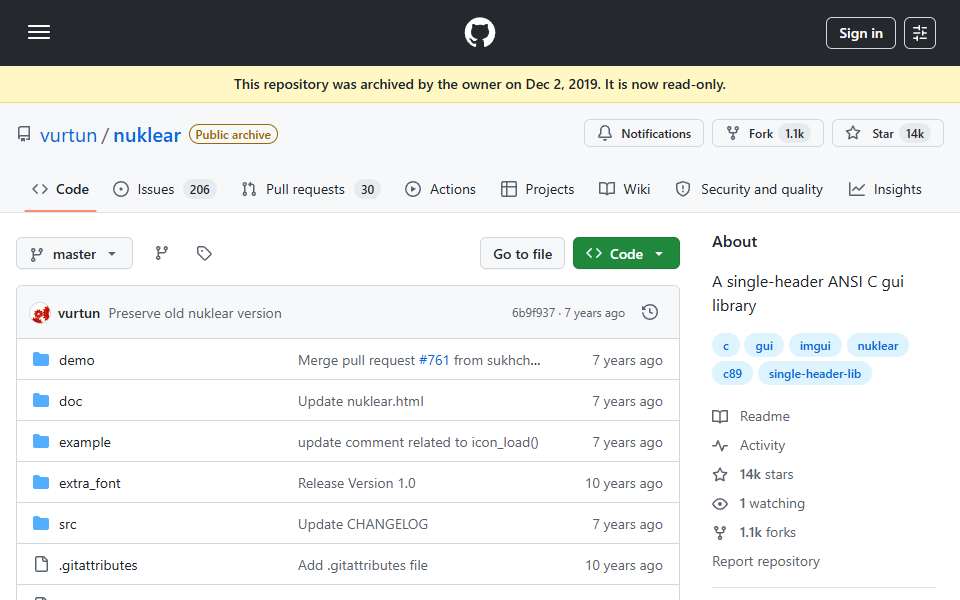Viewport: 960px width, 600px height.
Task: Open 'Add .gitattributes file' commit message
Action: [362, 565]
